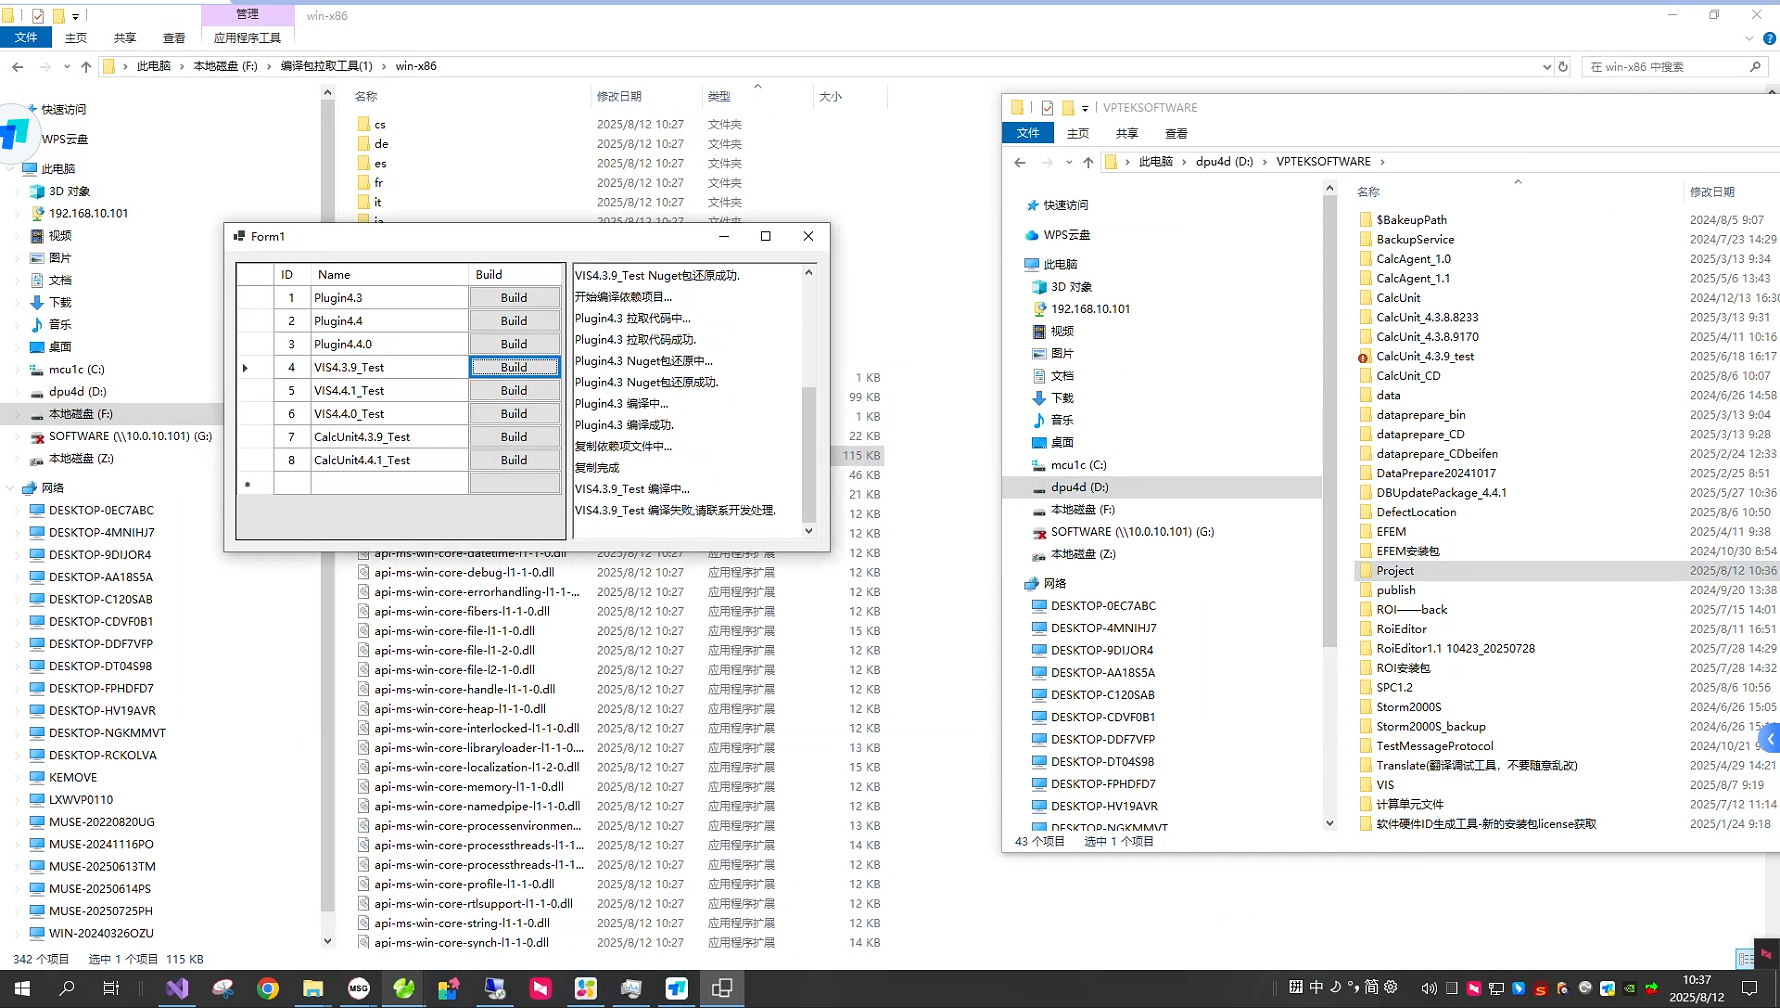Open quick access toolbar dropdown in VPTEKSOFTWARE

pyautogui.click(x=1085, y=108)
